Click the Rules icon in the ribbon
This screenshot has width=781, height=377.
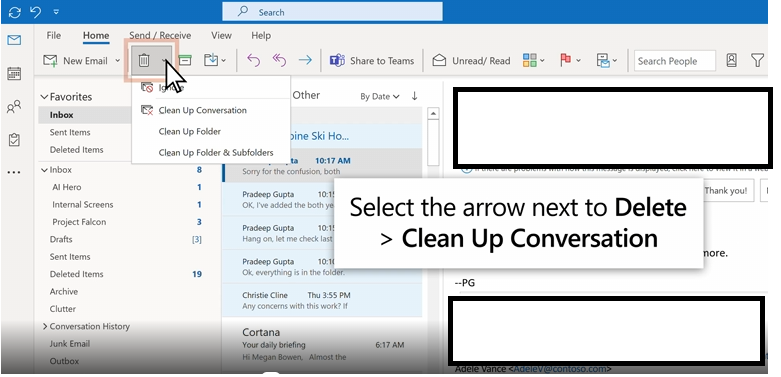(x=604, y=61)
